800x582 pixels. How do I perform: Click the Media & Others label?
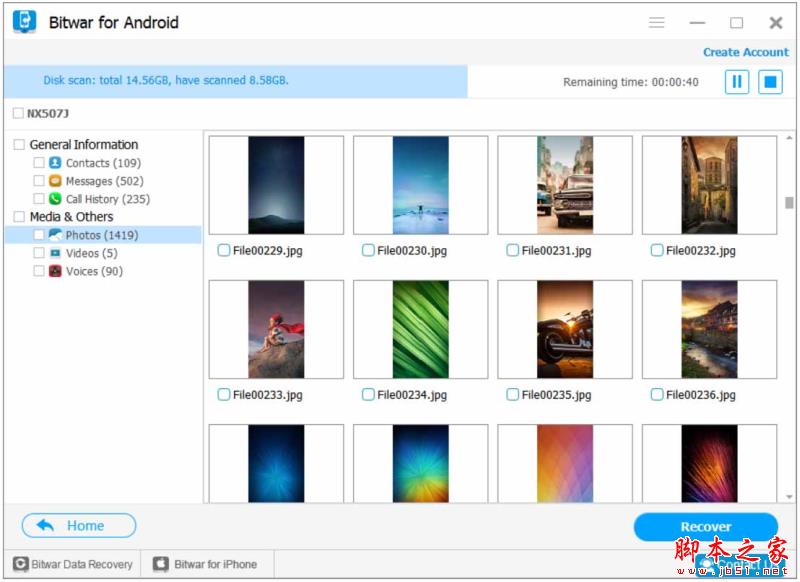point(71,217)
